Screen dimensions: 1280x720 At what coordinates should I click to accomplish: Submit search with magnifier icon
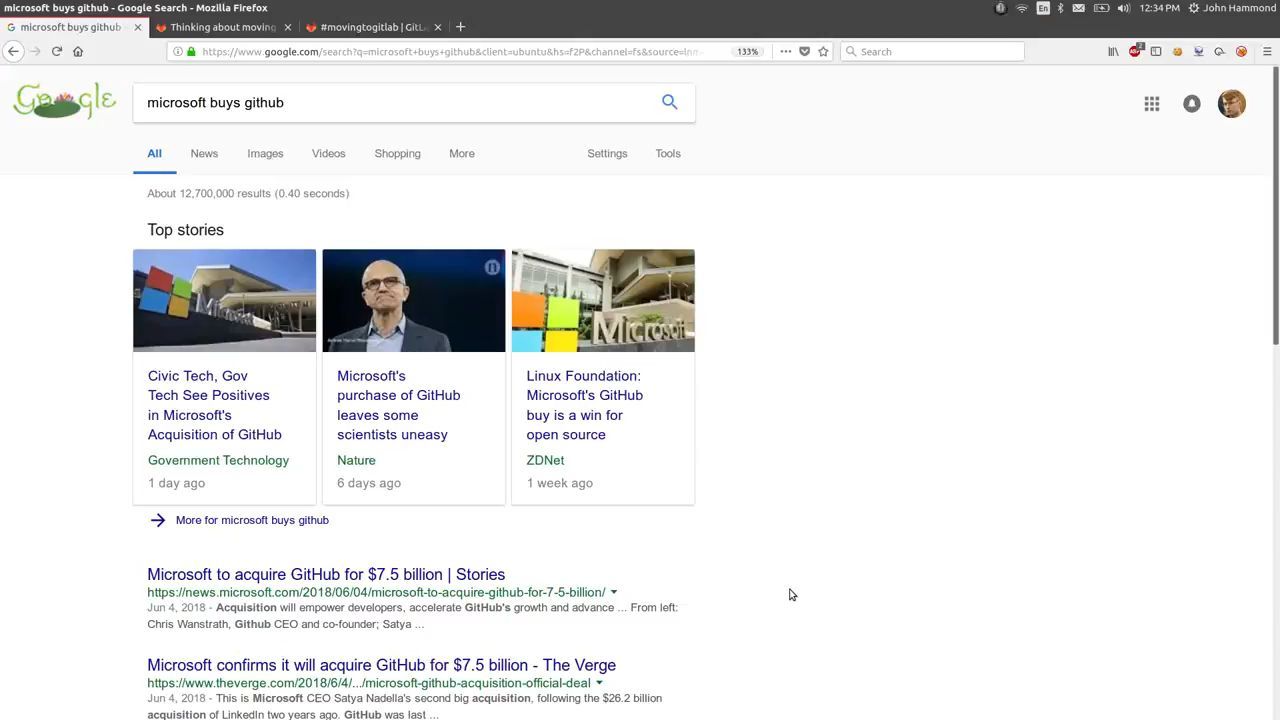tap(670, 102)
